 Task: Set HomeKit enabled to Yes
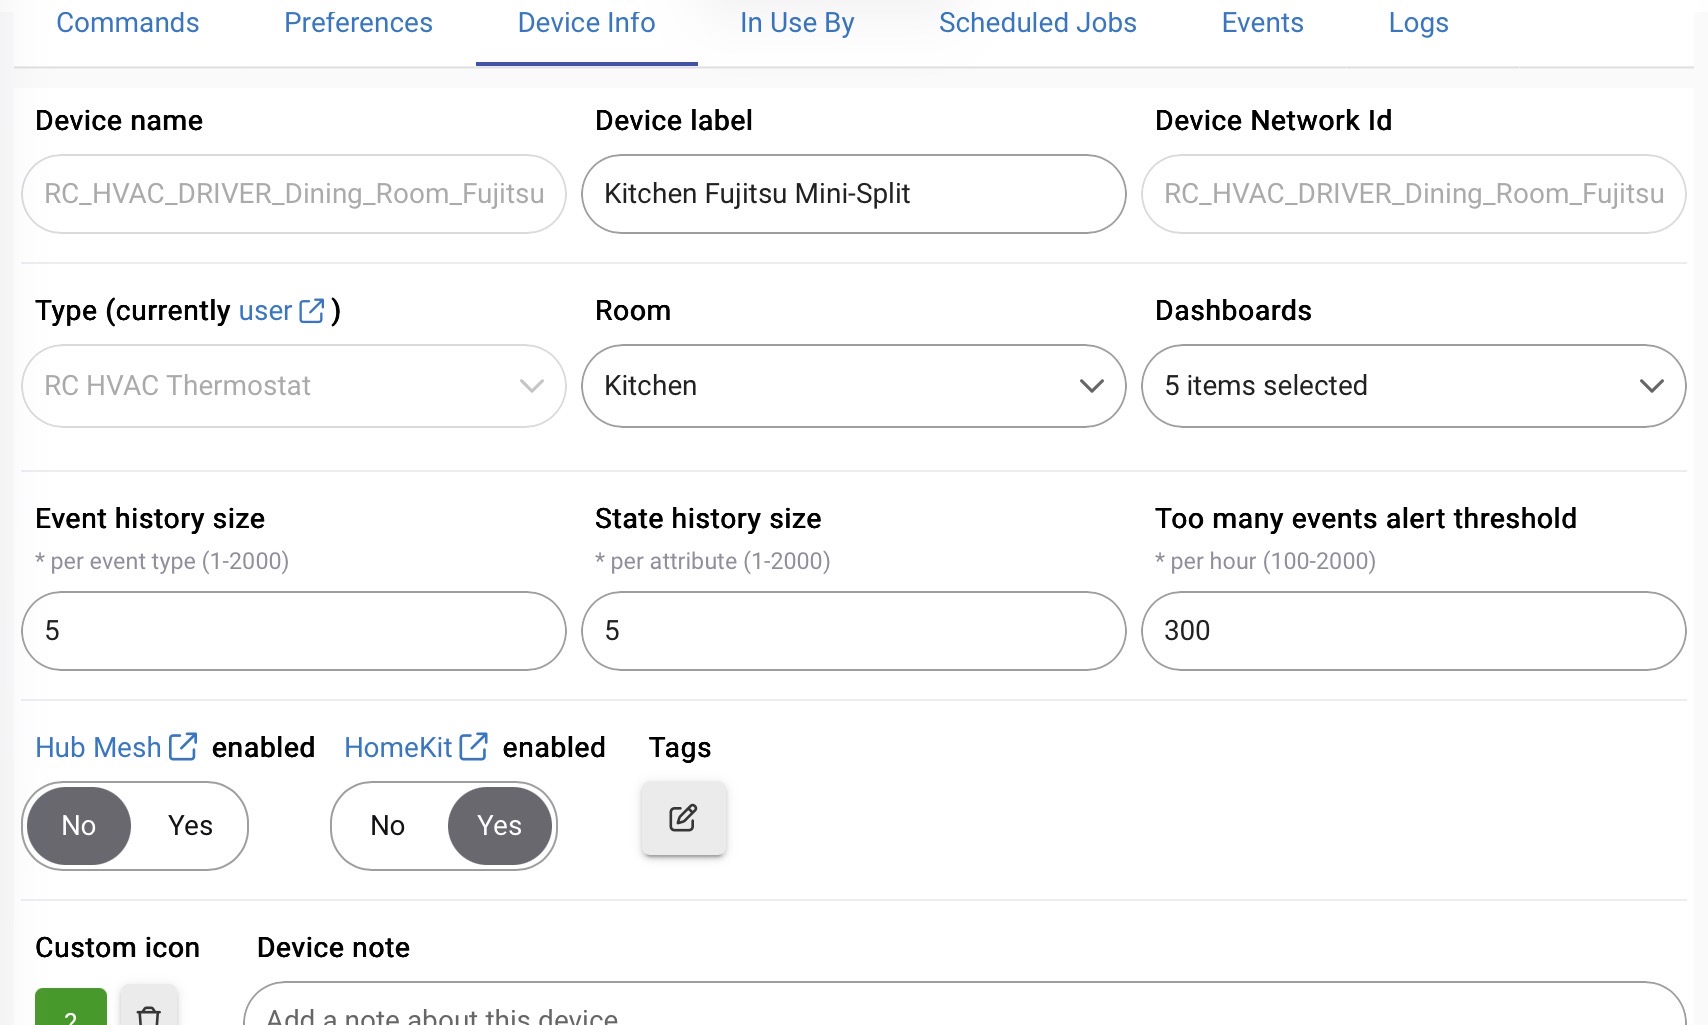tap(499, 826)
